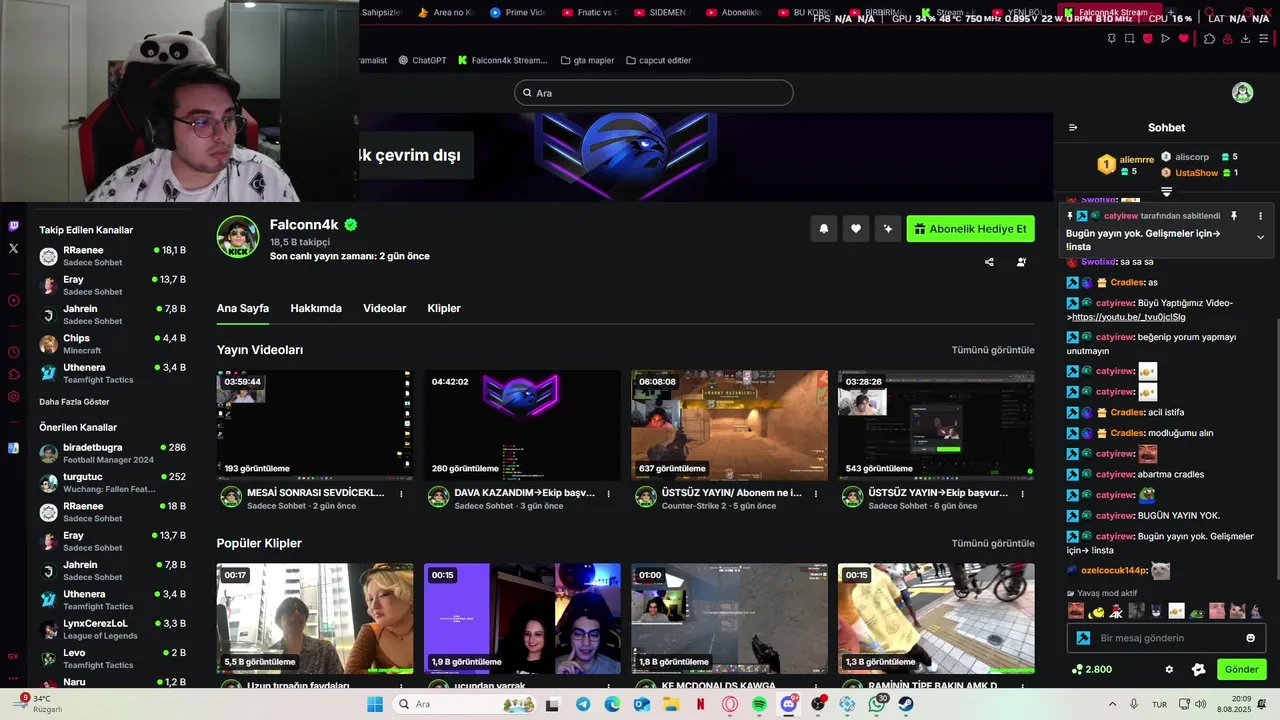Open emoji picker in chat input
Screen dimensions: 1280x720
pos(1250,638)
